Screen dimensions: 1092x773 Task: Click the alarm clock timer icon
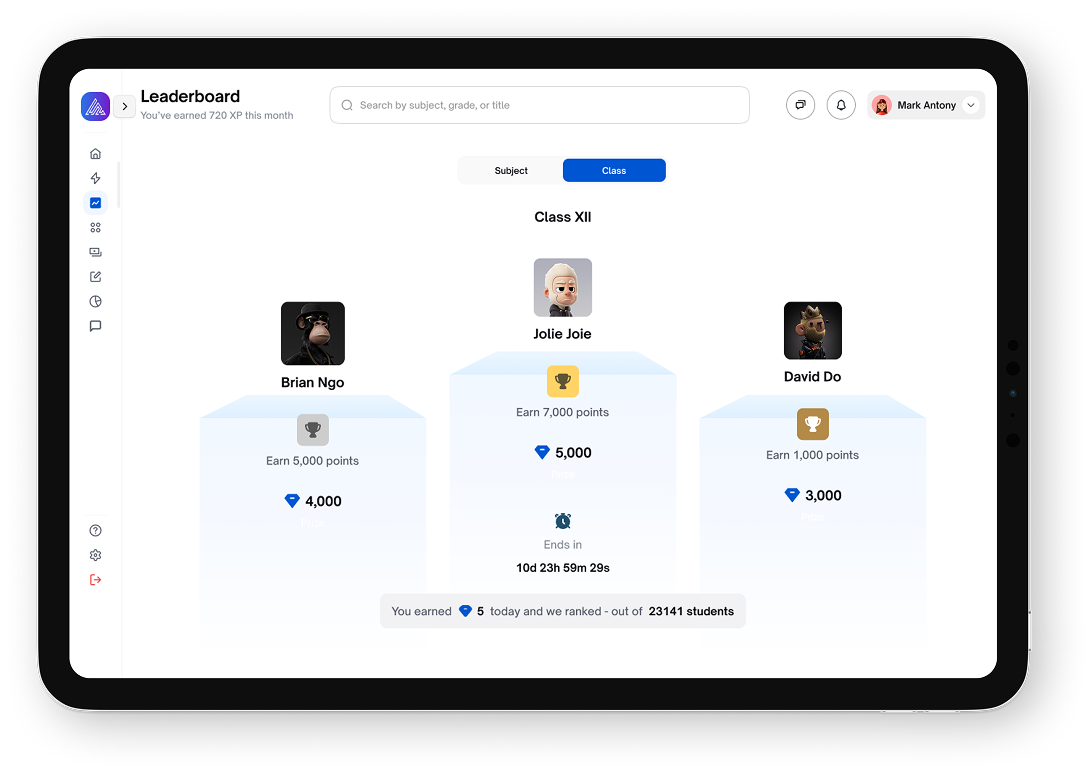click(x=563, y=521)
